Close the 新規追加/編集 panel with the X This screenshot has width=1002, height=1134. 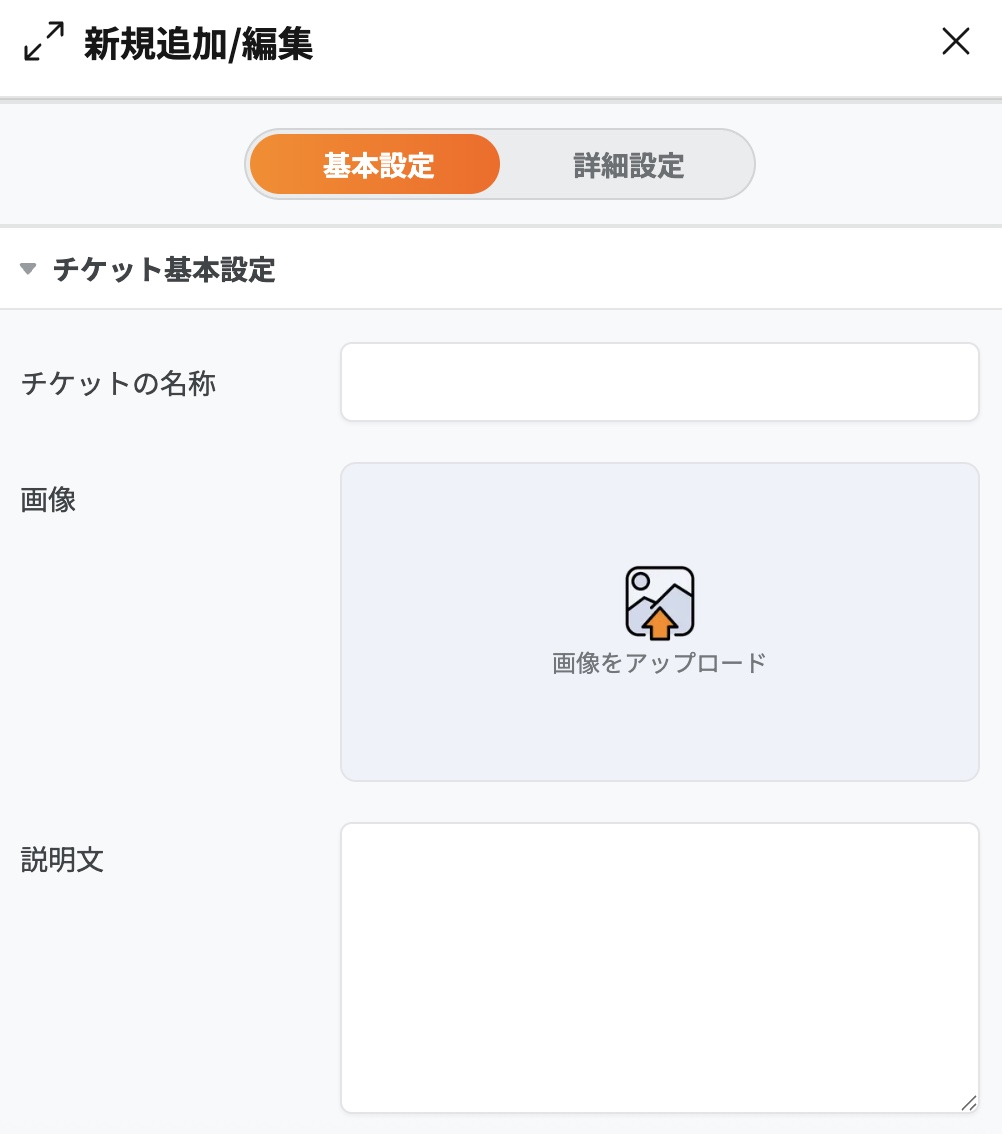[956, 42]
